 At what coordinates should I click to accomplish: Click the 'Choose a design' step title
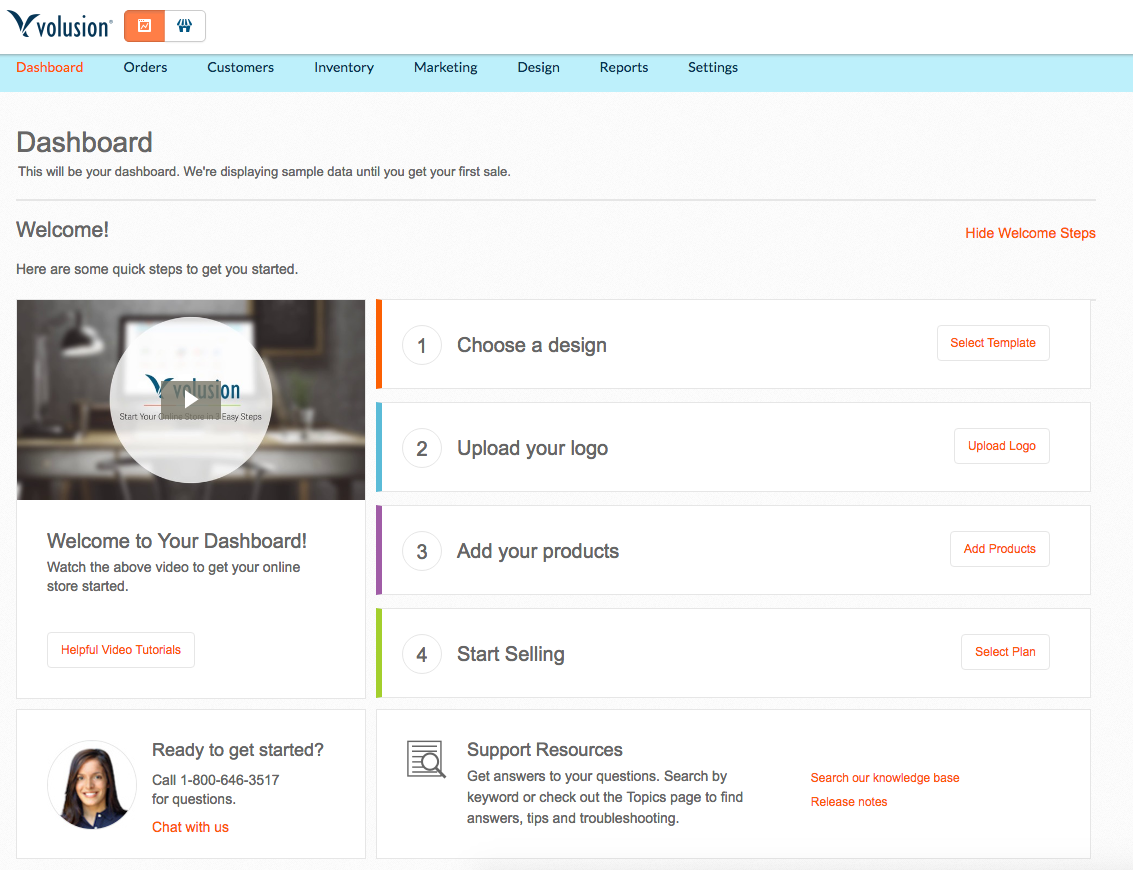click(532, 345)
